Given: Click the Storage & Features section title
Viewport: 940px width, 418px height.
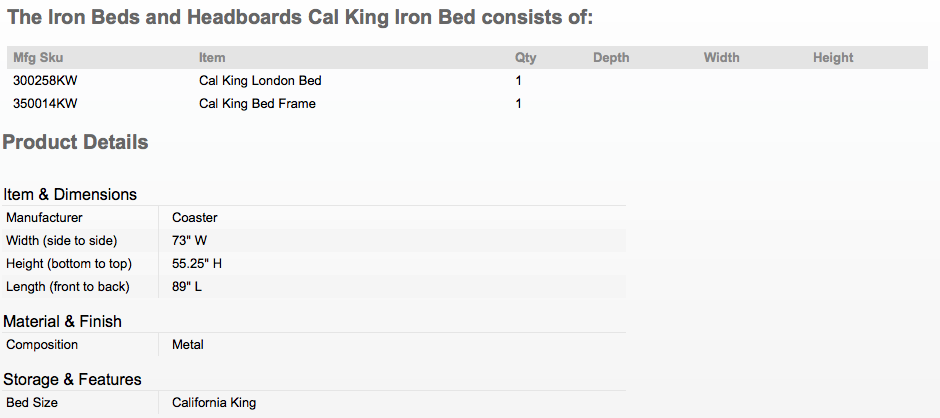Looking at the screenshot, I should tap(73, 380).
